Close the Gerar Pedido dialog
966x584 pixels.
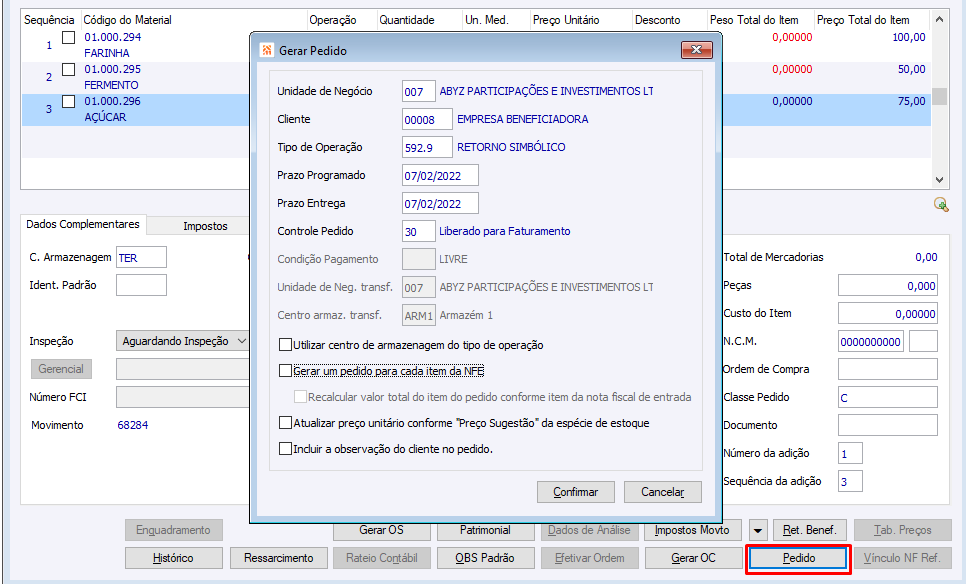[x=697, y=50]
